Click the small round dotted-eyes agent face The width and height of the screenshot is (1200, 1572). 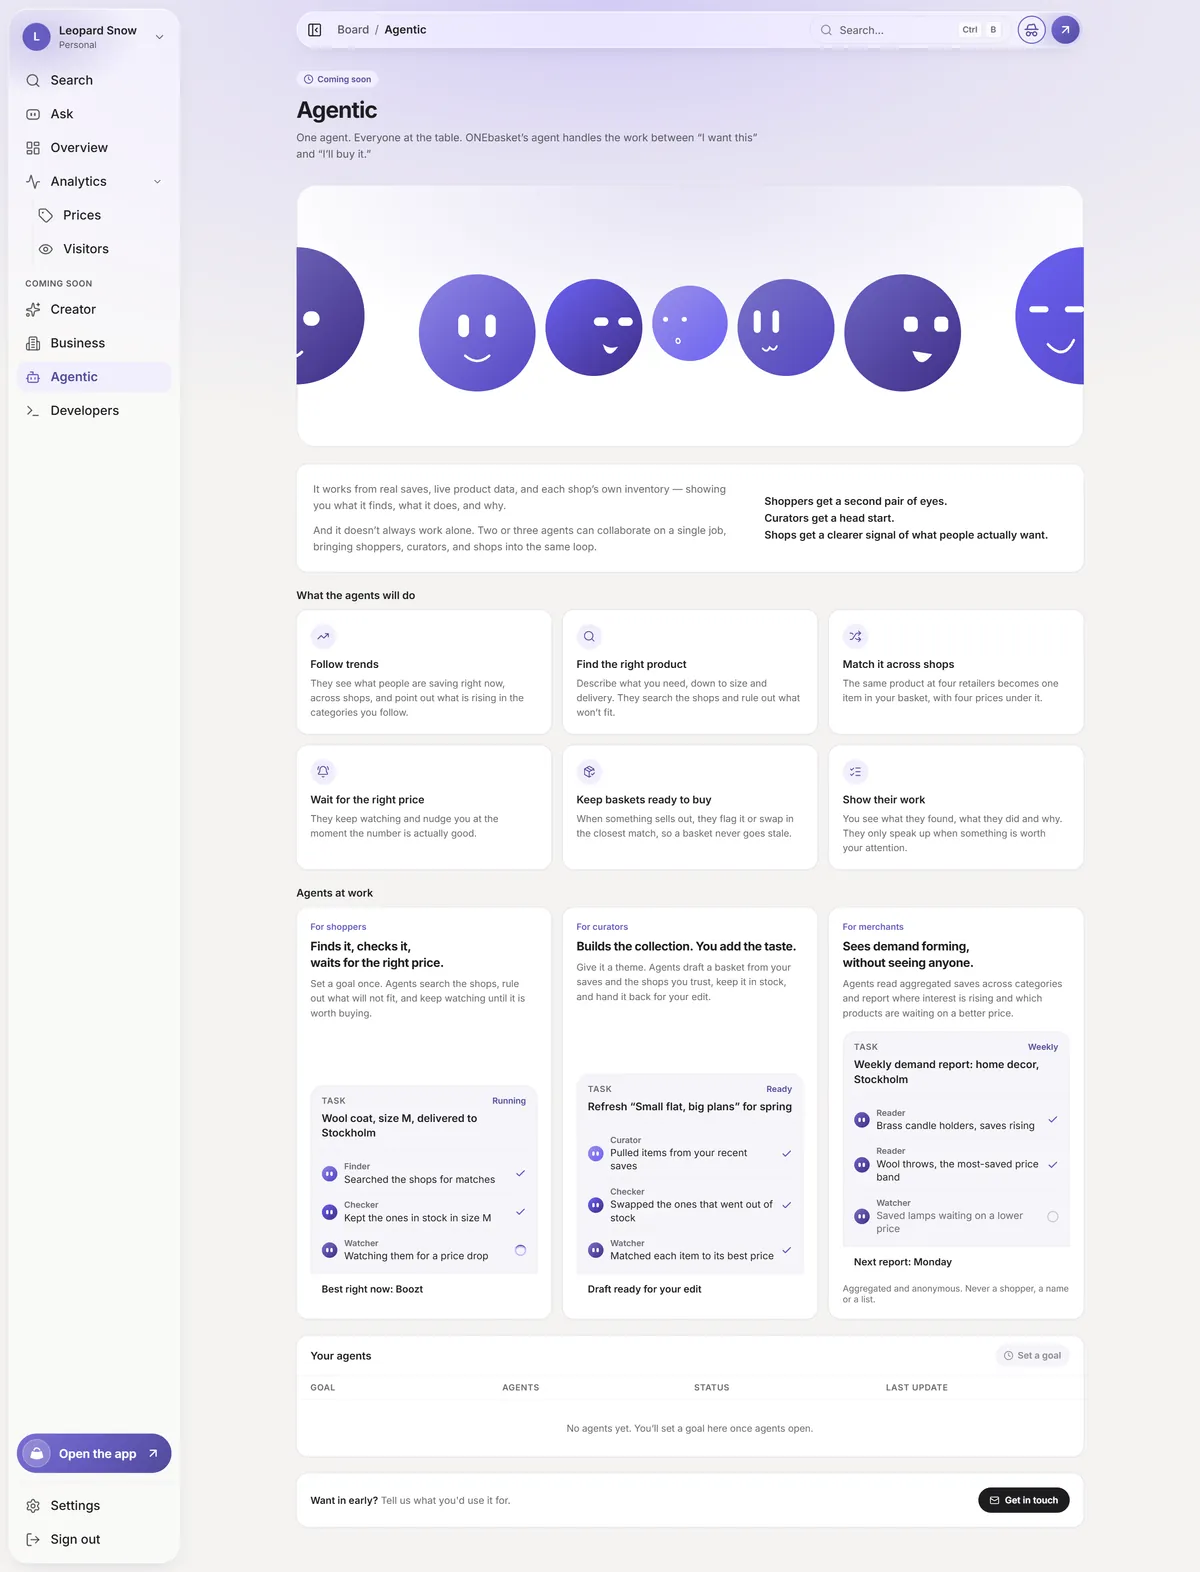click(689, 323)
